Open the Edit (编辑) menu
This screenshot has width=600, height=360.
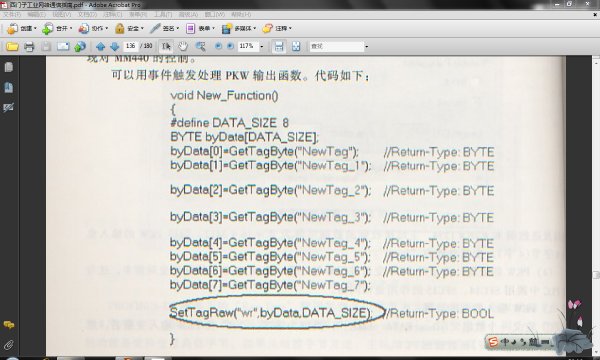pyautogui.click(x=37, y=15)
